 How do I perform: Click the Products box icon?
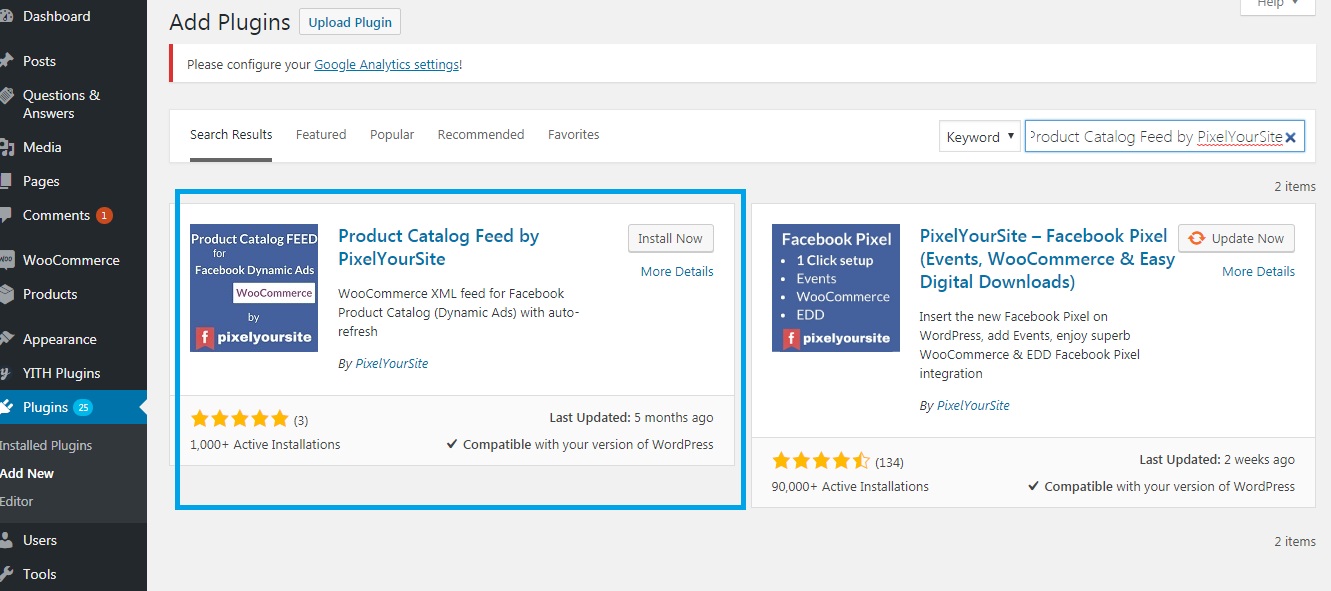click(x=6, y=294)
